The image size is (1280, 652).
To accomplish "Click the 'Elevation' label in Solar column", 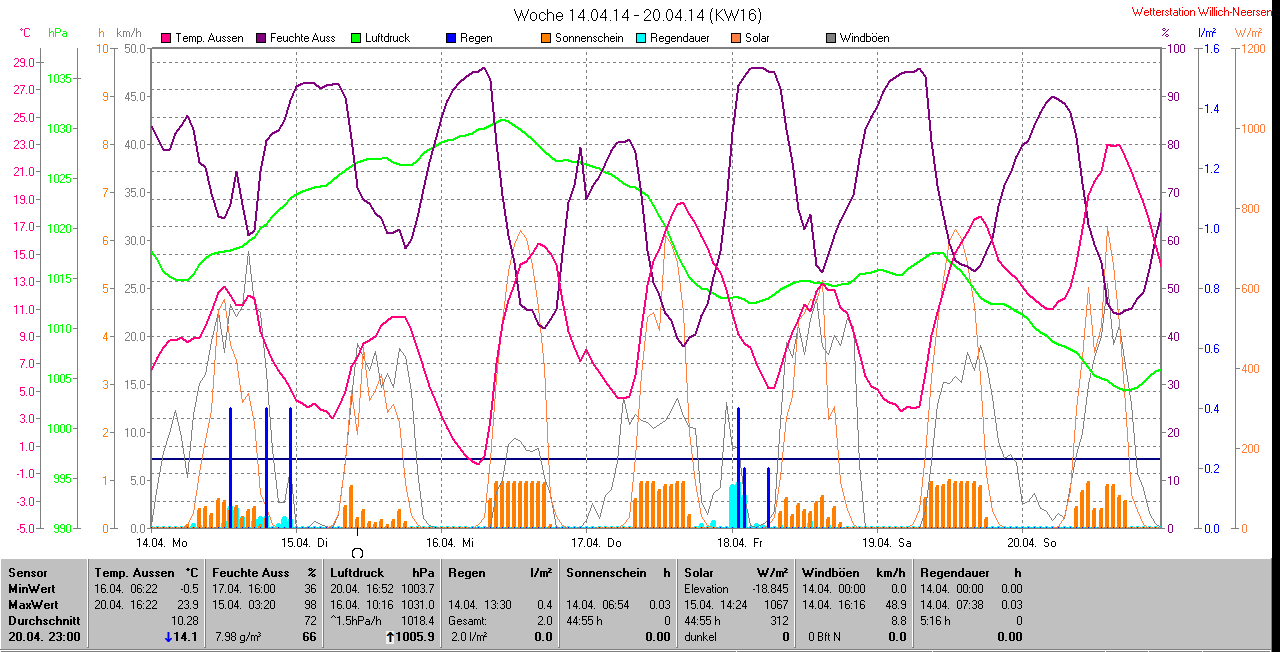I will [706, 589].
